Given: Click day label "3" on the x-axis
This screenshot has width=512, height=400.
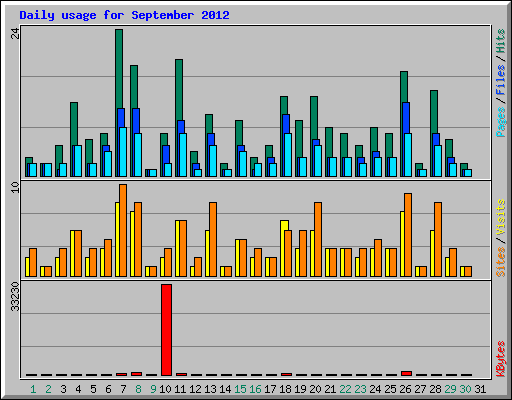Looking at the screenshot, I should point(63,389).
